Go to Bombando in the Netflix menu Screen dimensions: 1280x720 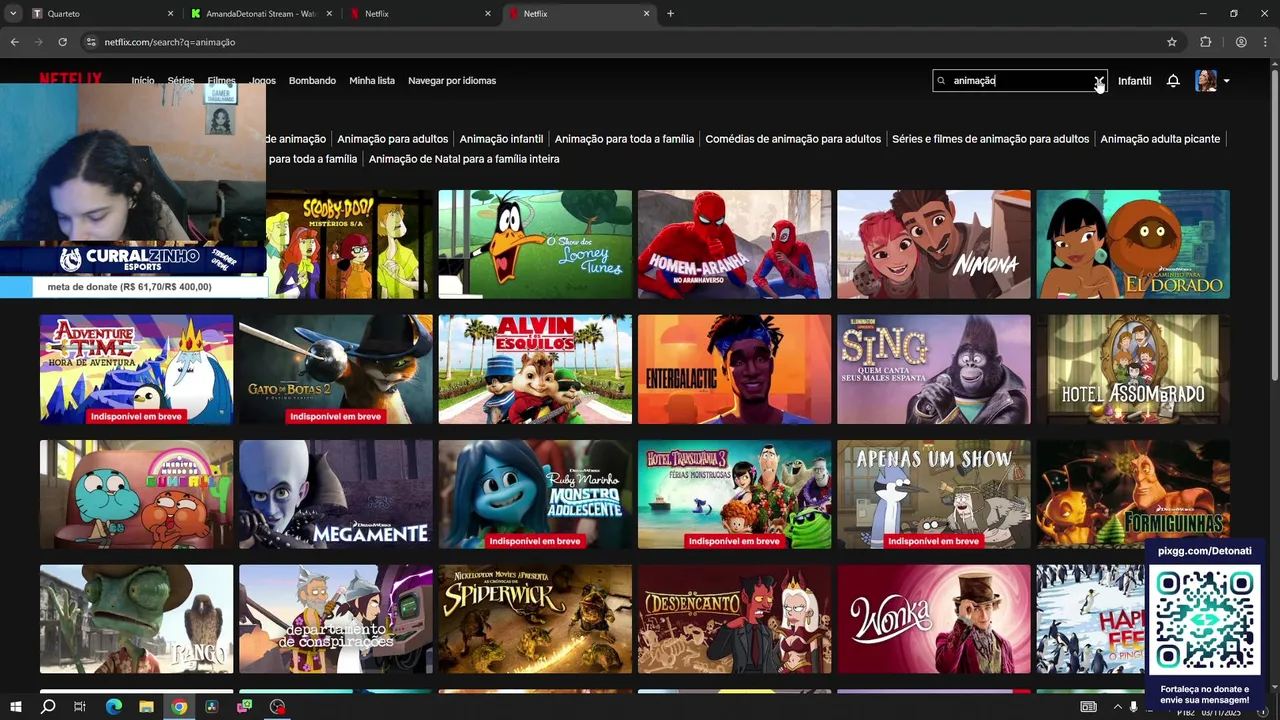[312, 81]
